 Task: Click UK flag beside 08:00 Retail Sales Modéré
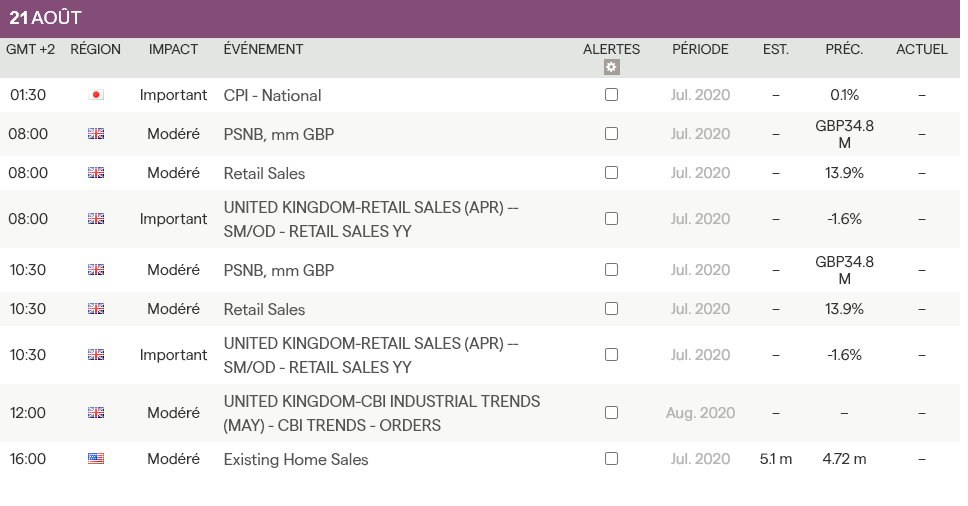96,173
